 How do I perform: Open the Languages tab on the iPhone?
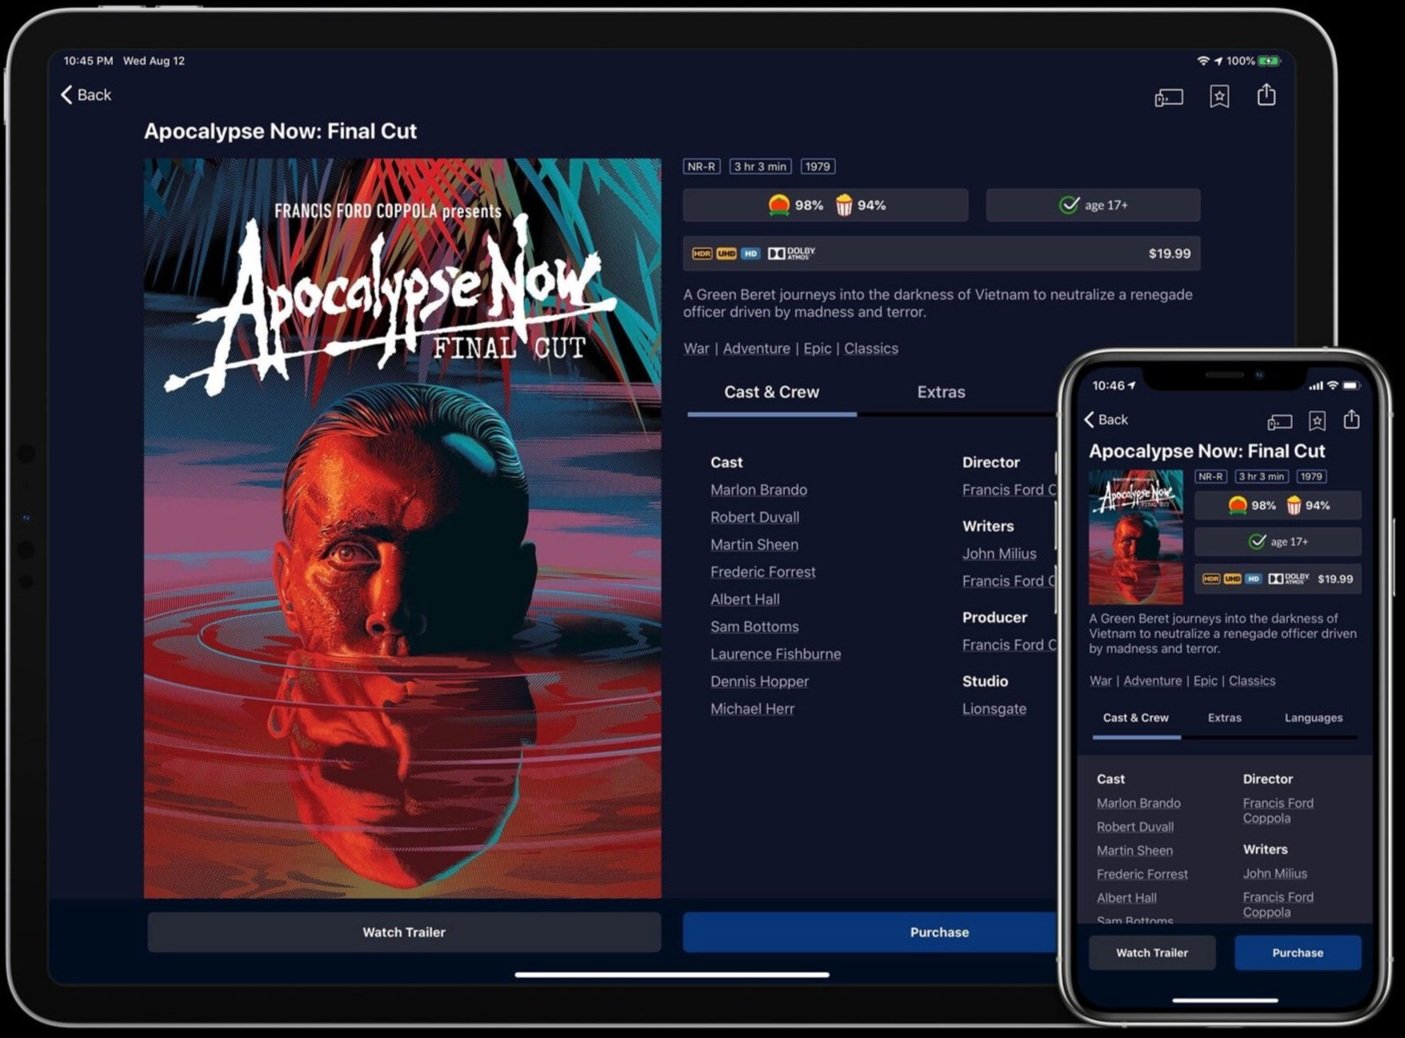[x=1313, y=718]
